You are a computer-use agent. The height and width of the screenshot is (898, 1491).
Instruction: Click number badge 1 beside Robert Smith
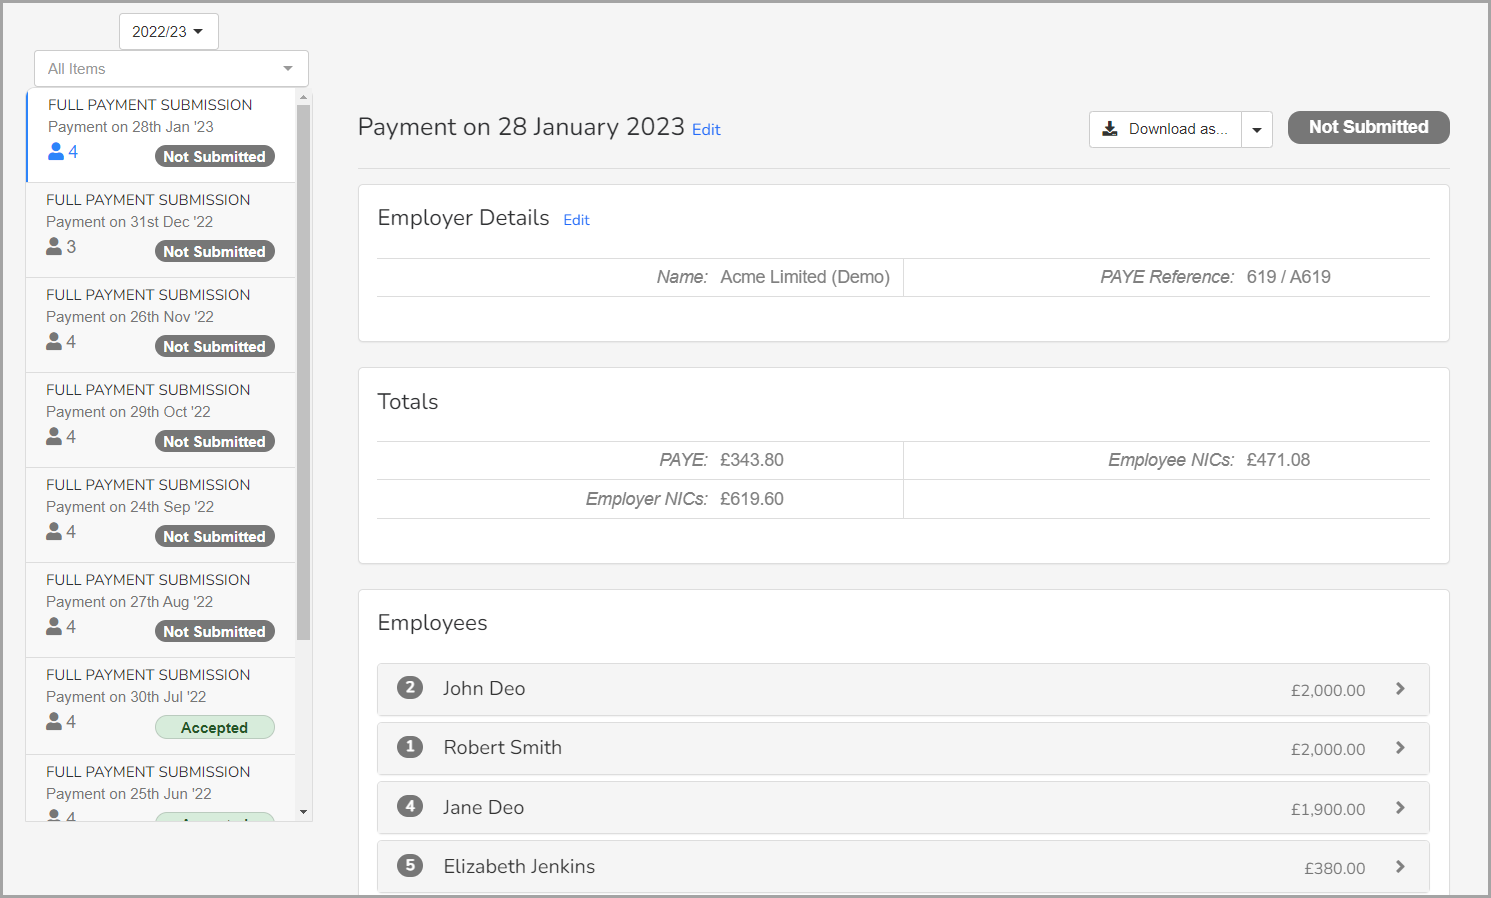click(410, 747)
